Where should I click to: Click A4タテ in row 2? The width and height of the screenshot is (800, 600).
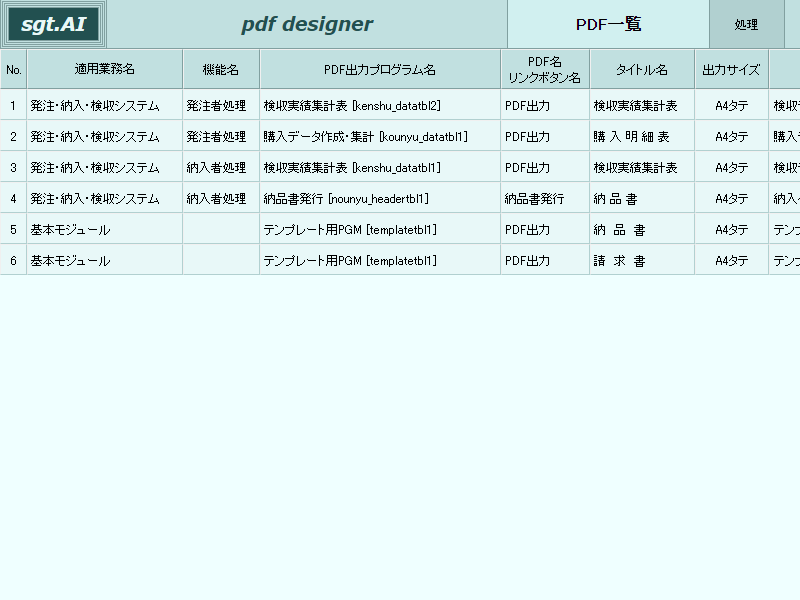[732, 137]
